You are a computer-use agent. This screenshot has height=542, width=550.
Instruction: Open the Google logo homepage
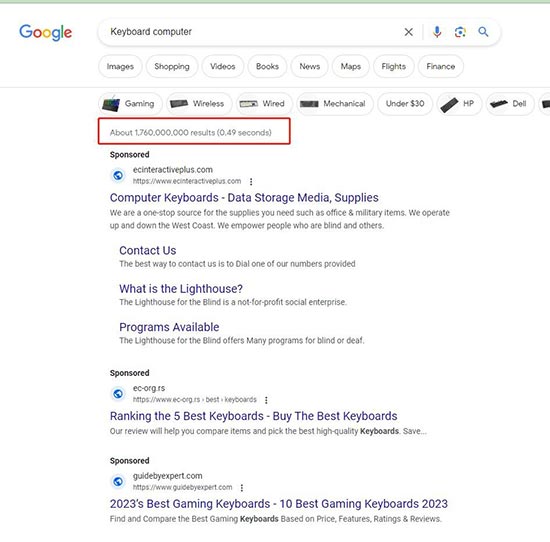coord(46,33)
